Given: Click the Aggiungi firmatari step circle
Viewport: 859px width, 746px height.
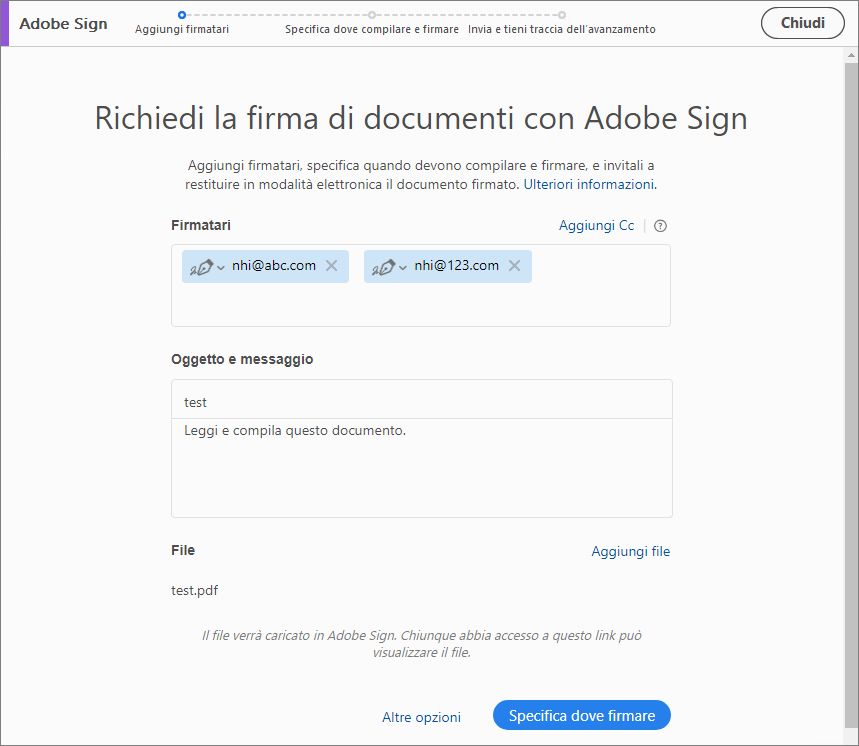Looking at the screenshot, I should point(181,15).
